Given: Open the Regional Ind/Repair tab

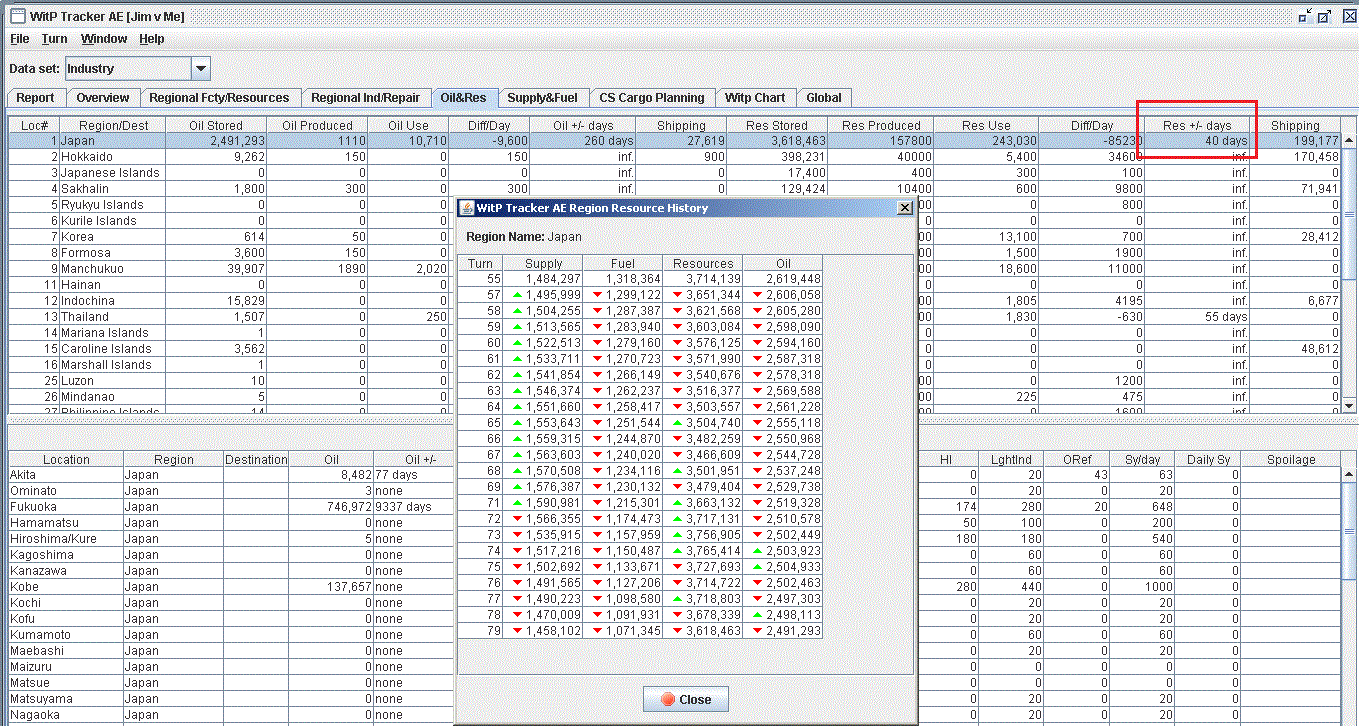Looking at the screenshot, I should pyautogui.click(x=365, y=98).
